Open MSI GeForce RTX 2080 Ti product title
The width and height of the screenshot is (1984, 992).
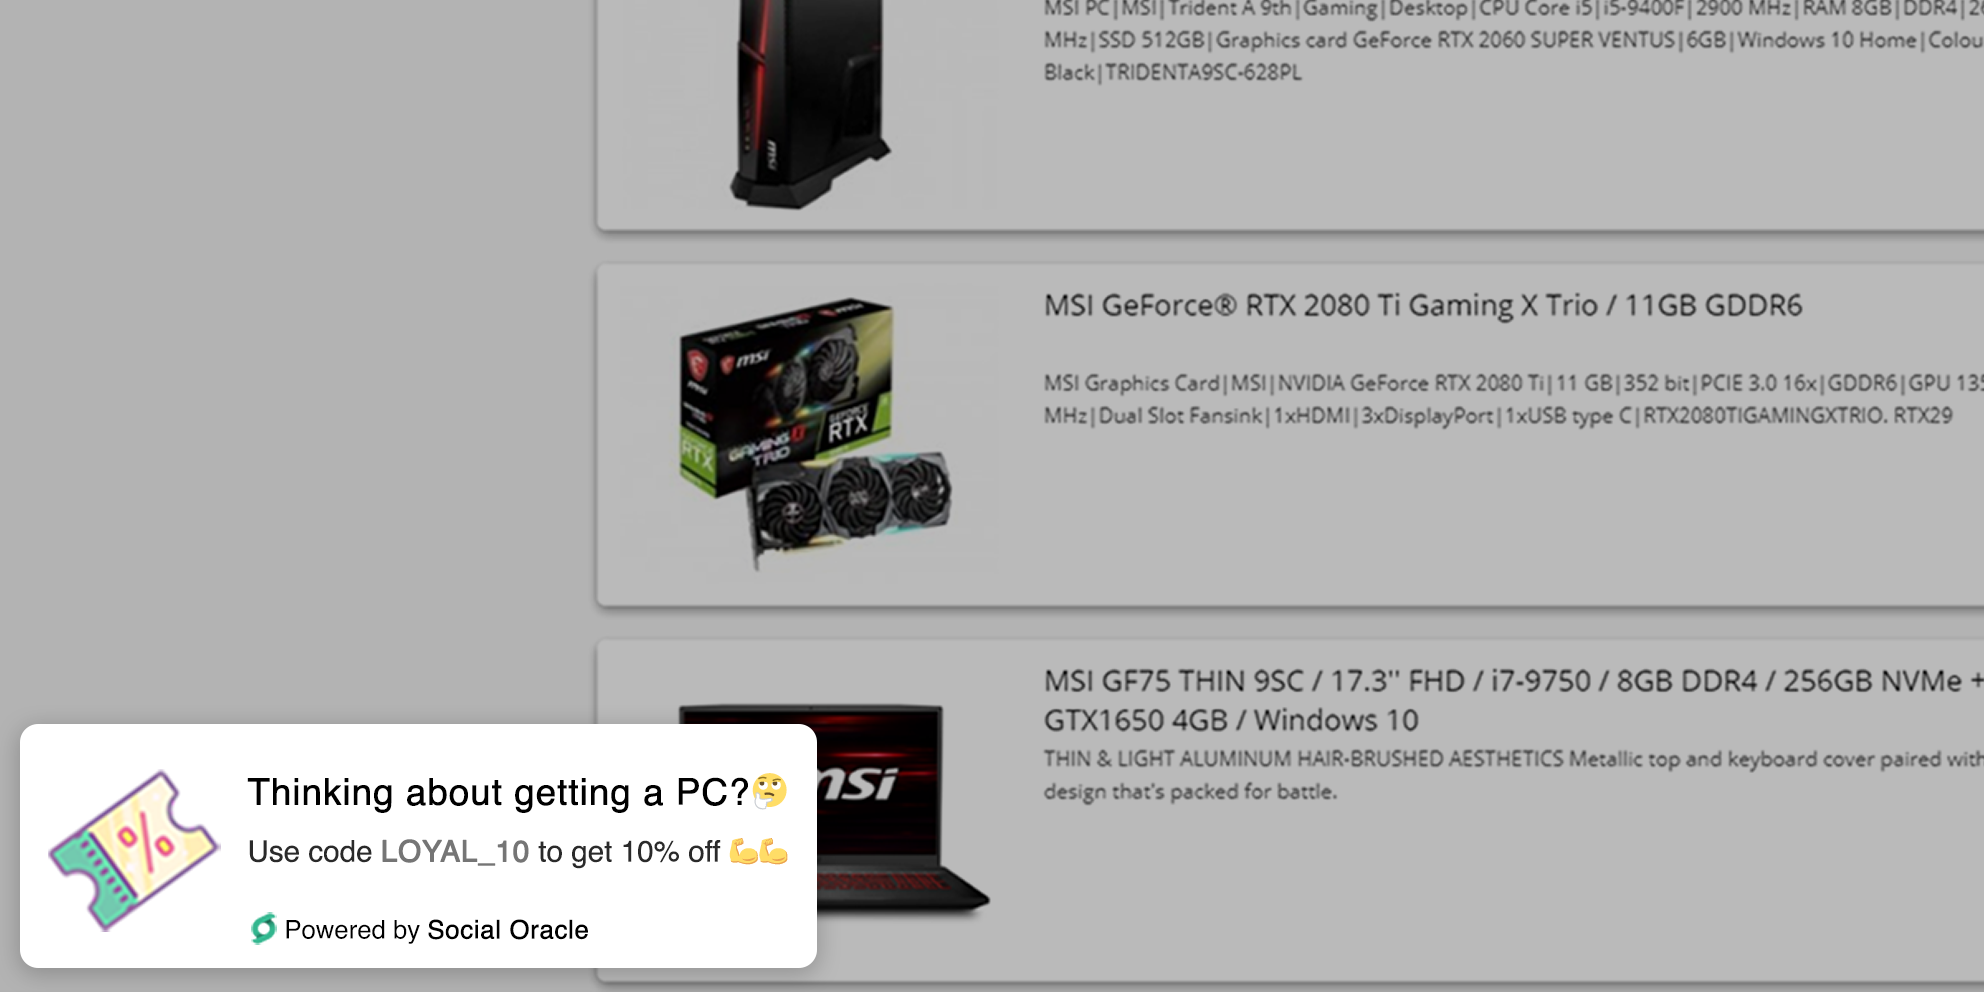click(x=1423, y=306)
